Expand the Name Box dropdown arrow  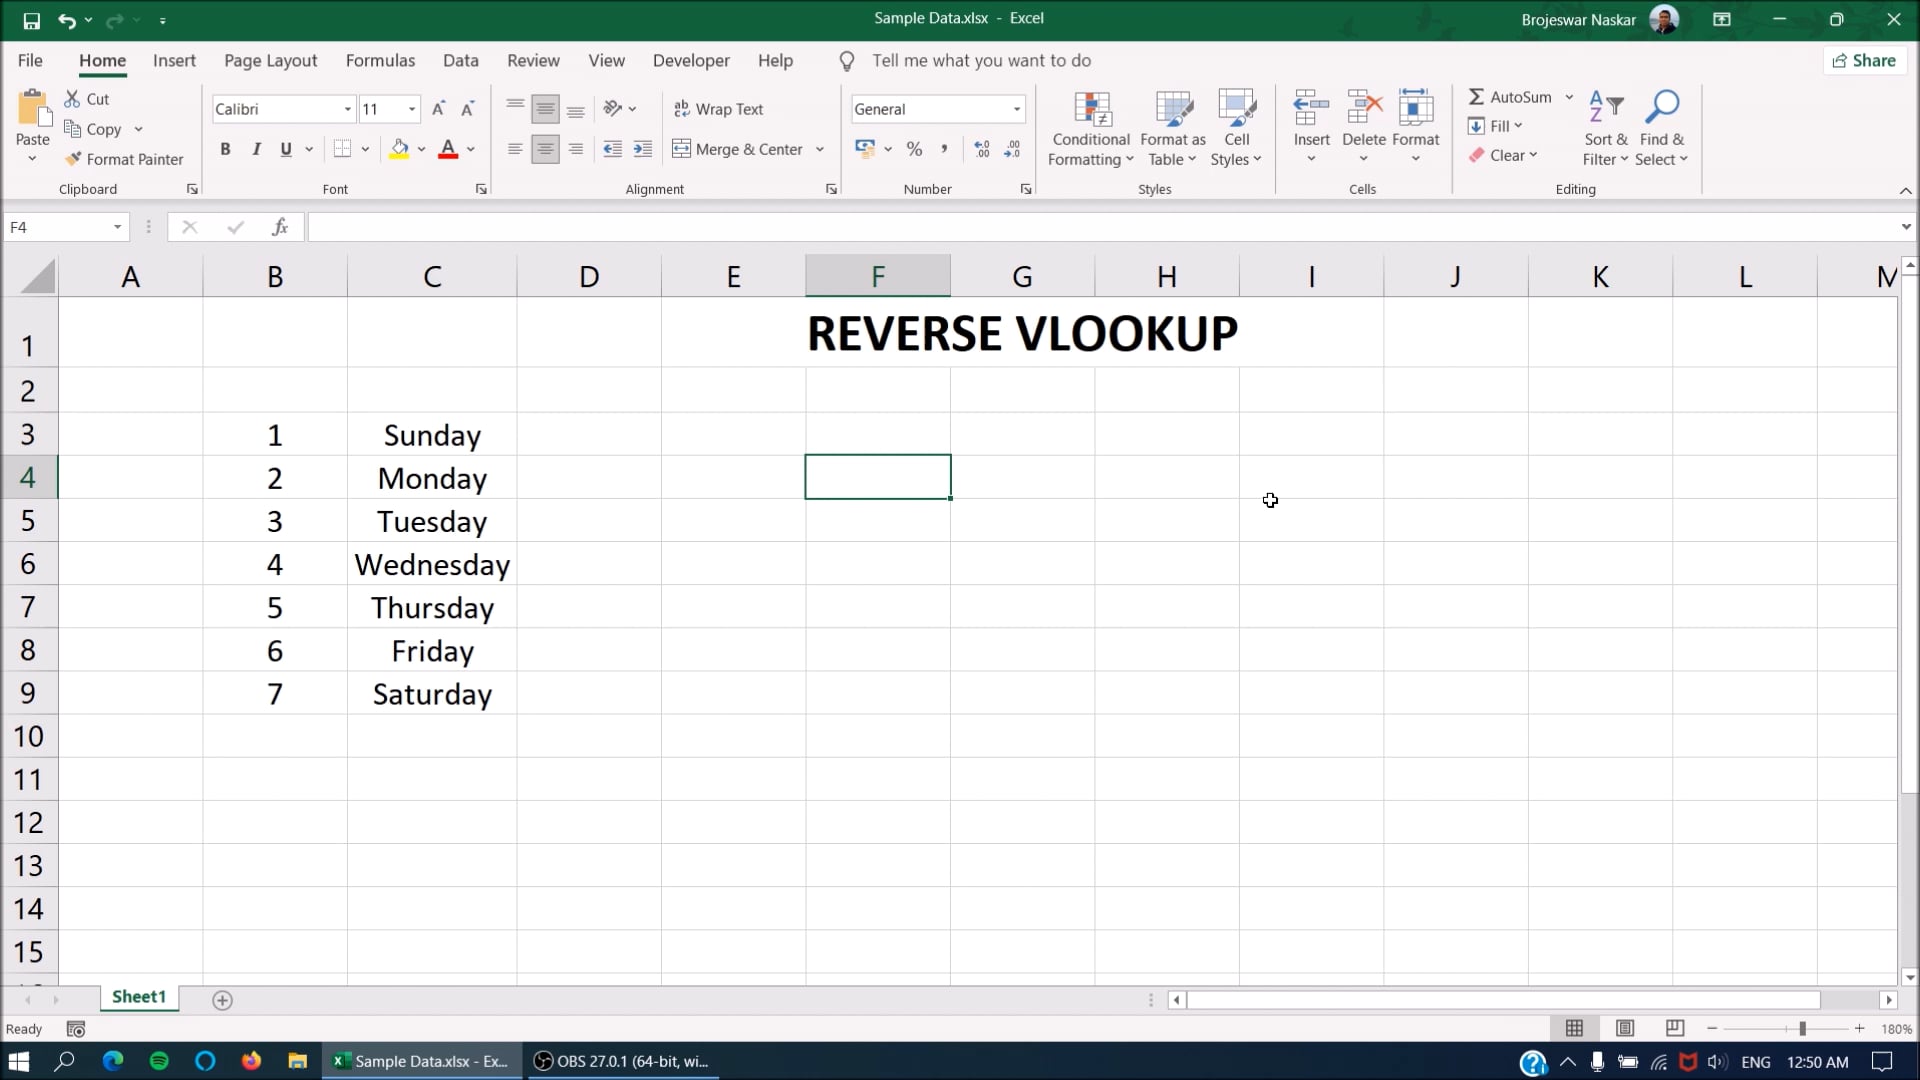117,227
